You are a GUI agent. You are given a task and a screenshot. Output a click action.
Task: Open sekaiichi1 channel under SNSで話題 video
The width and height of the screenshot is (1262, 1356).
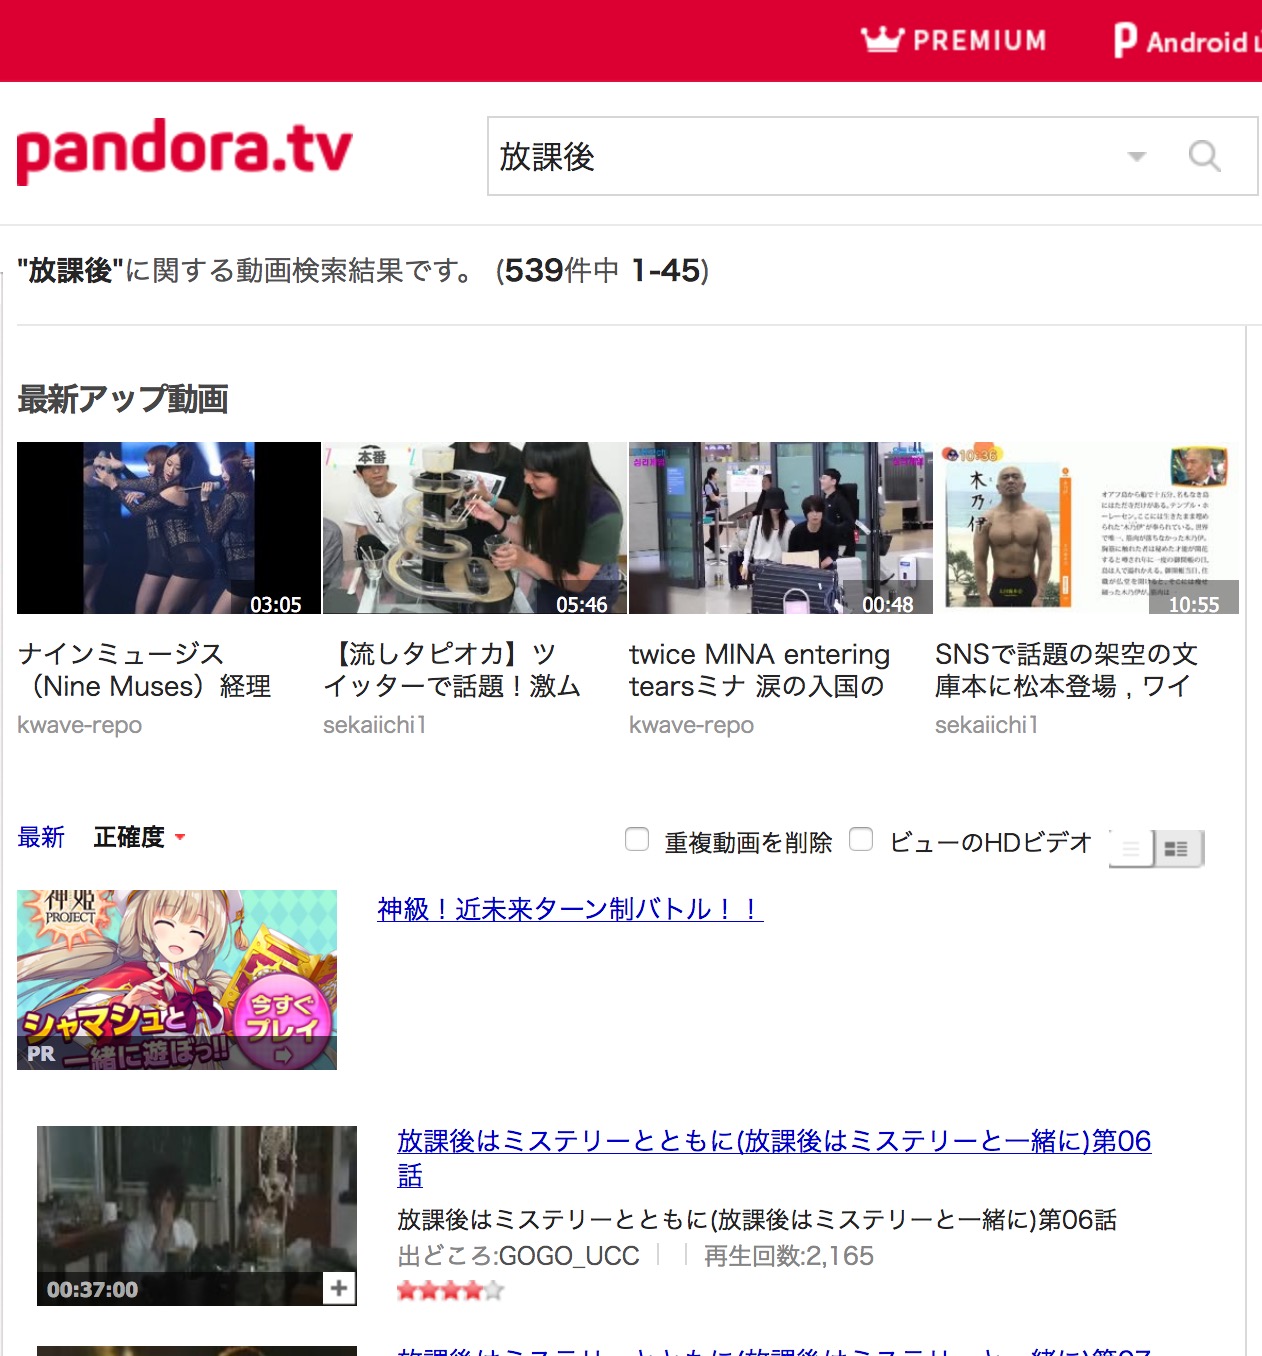(987, 725)
